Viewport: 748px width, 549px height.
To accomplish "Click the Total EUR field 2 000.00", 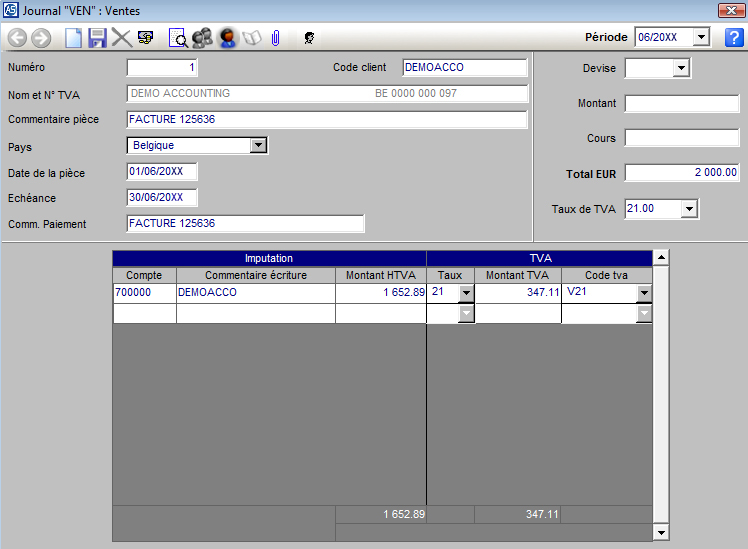I will [682, 173].
